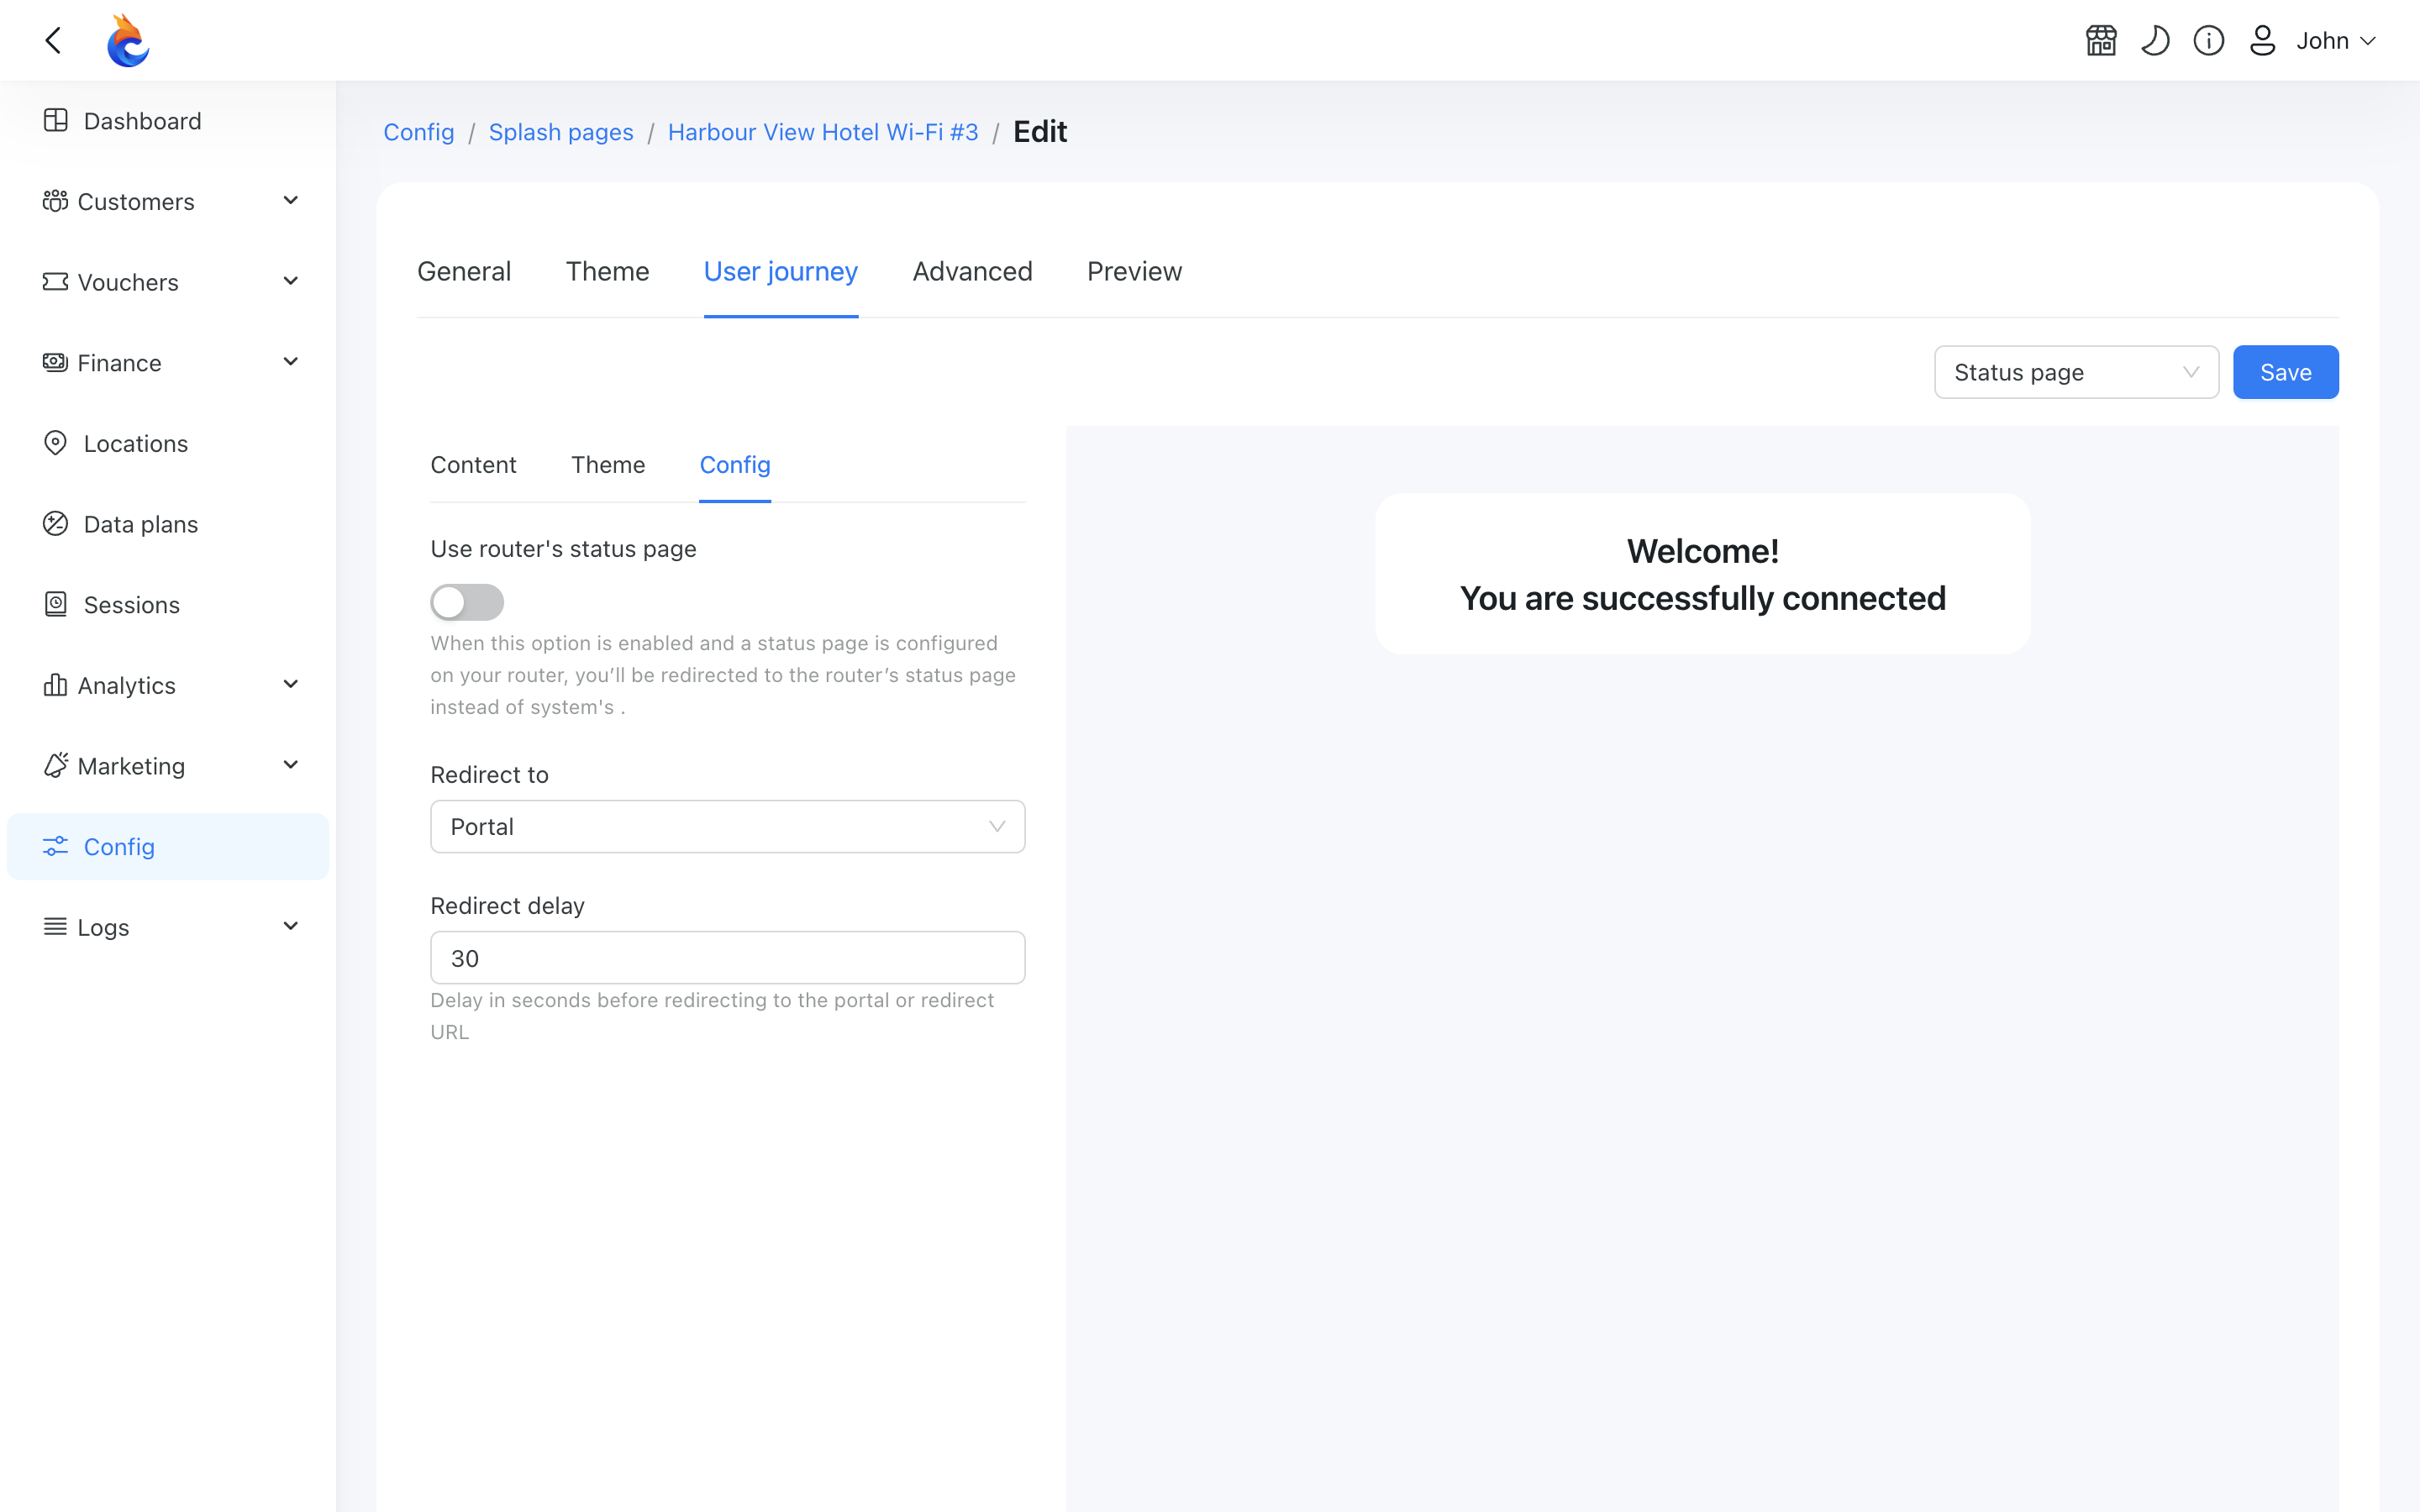Click the Customers group icon
Image resolution: width=2420 pixels, height=1512 pixels.
tap(55, 201)
